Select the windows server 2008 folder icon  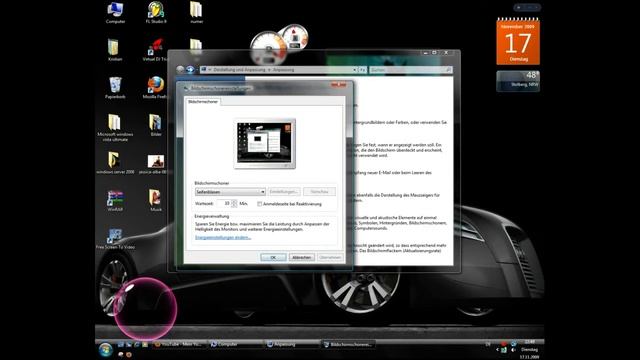tap(115, 162)
